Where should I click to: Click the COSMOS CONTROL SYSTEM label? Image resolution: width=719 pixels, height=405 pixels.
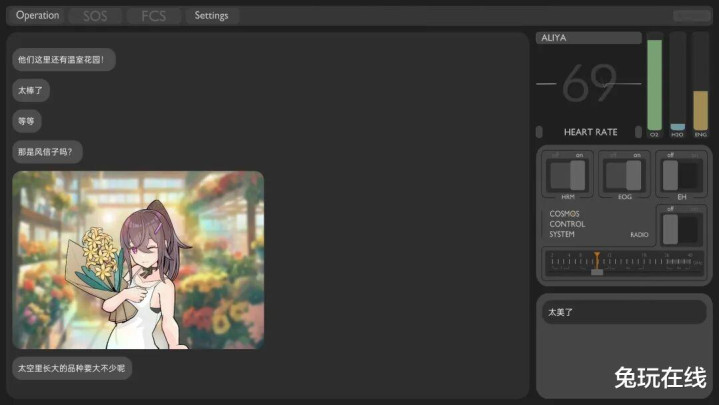click(567, 224)
